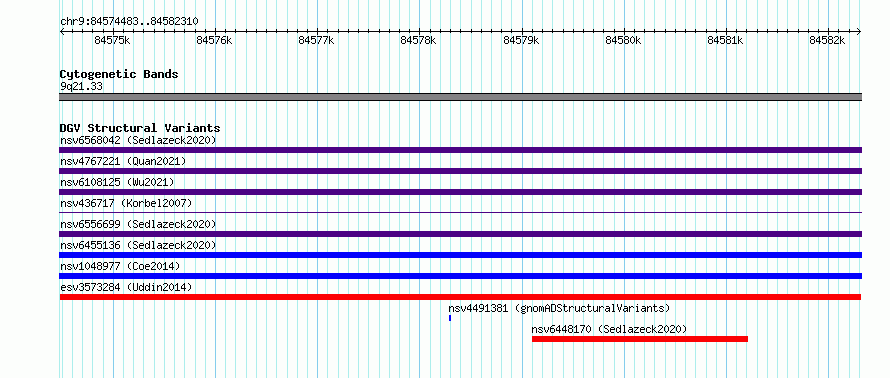Select the nsv6568042 purple variant bar
This screenshot has width=890, height=378.
(x=460, y=150)
